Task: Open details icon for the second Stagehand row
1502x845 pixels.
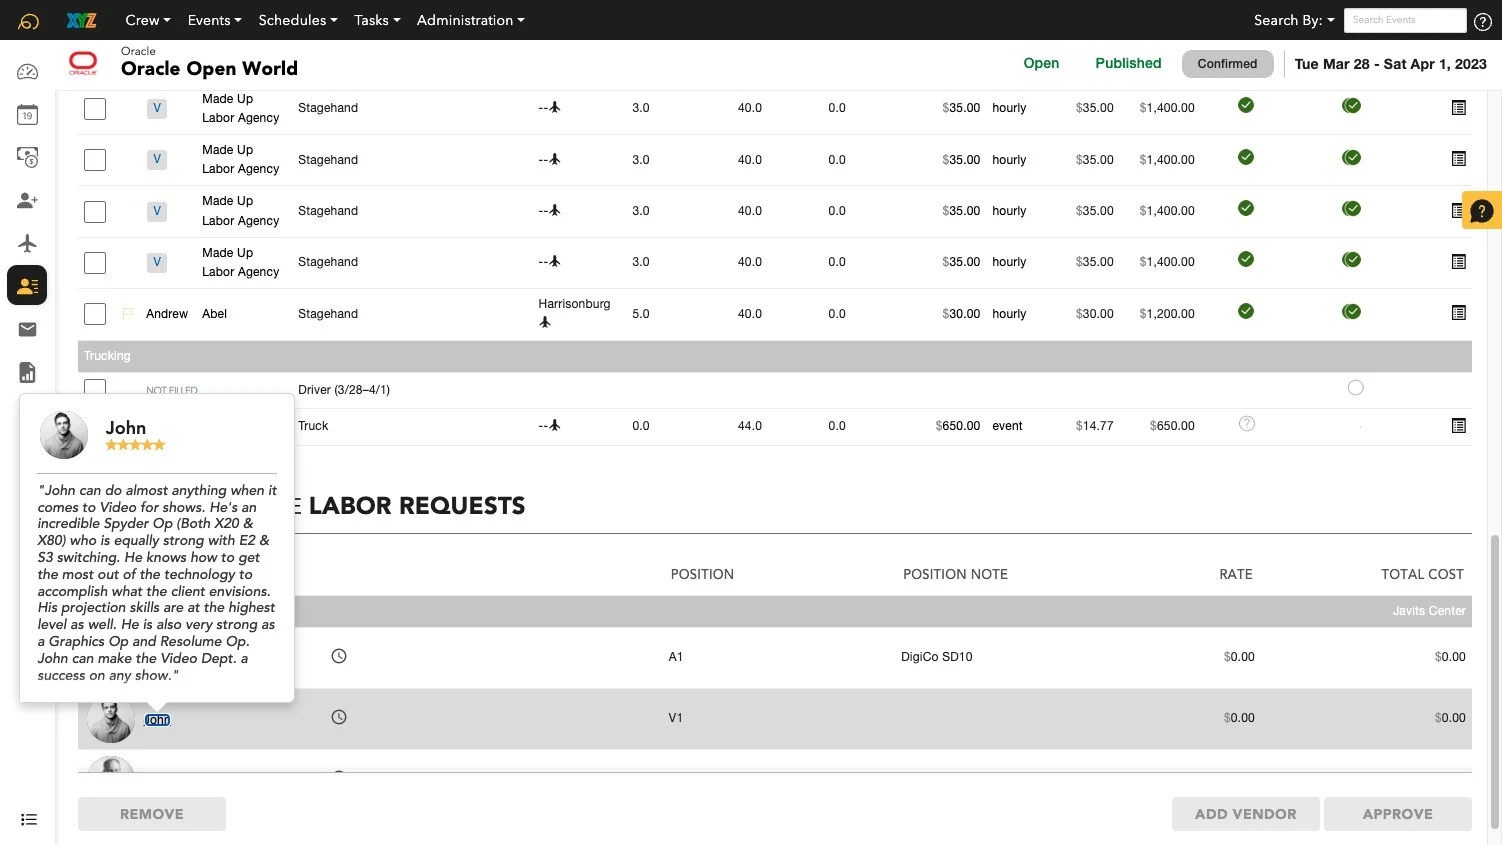Action: click(1459, 159)
